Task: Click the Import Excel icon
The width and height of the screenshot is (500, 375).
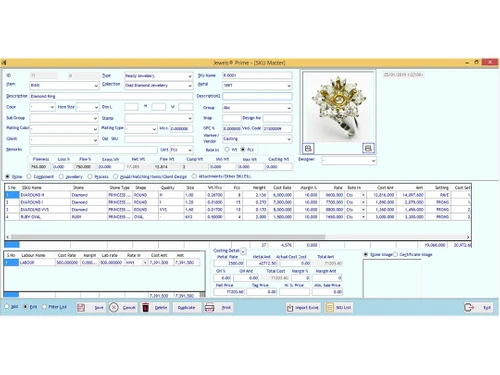Action: pyautogui.click(x=290, y=308)
